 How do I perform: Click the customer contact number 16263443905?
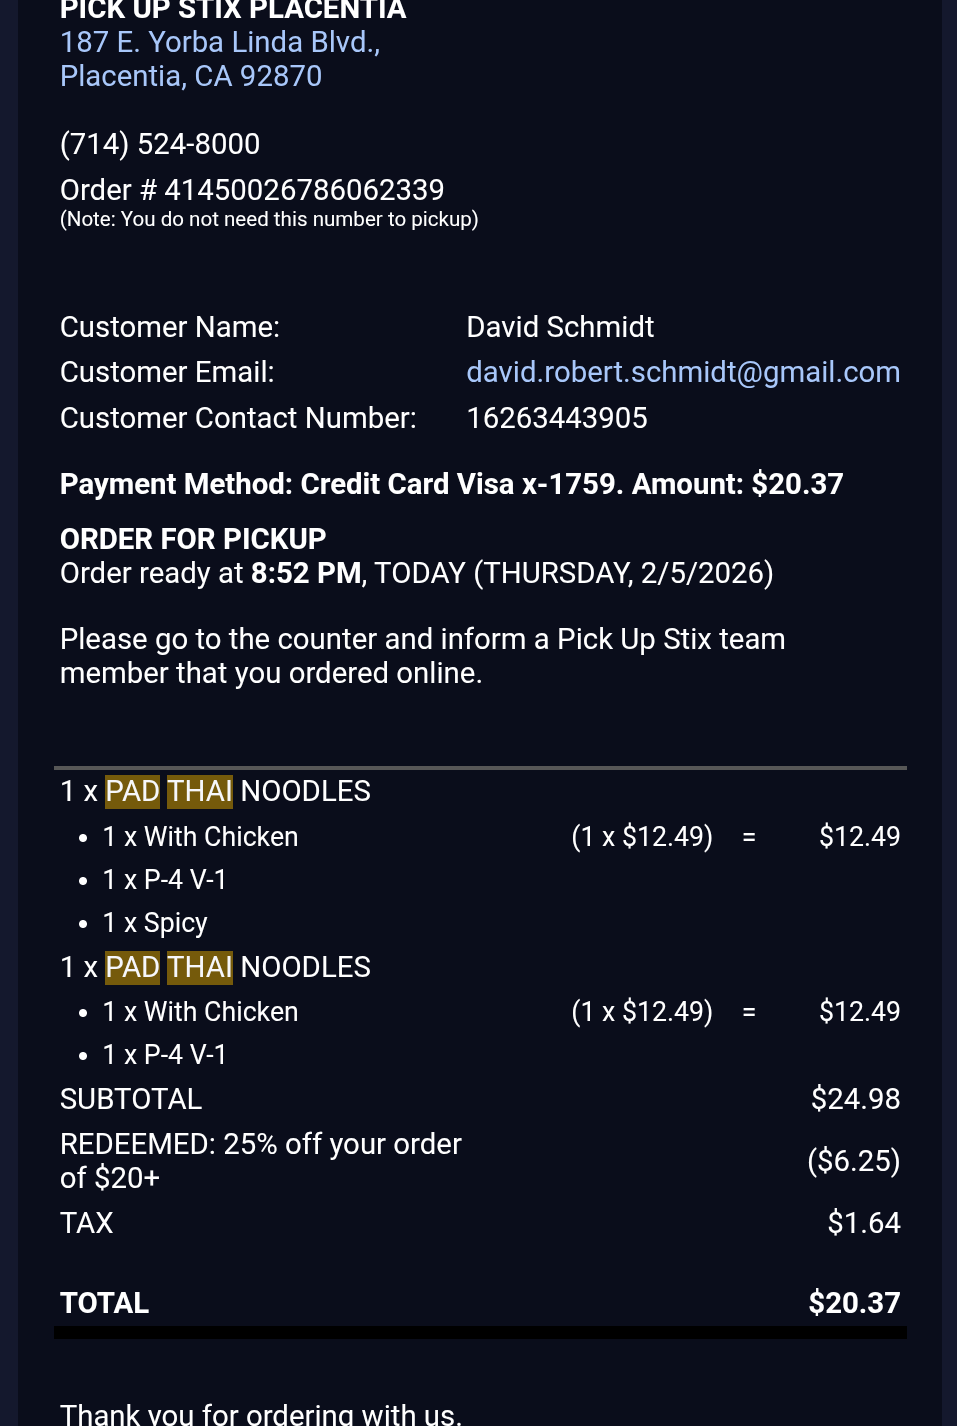point(557,418)
